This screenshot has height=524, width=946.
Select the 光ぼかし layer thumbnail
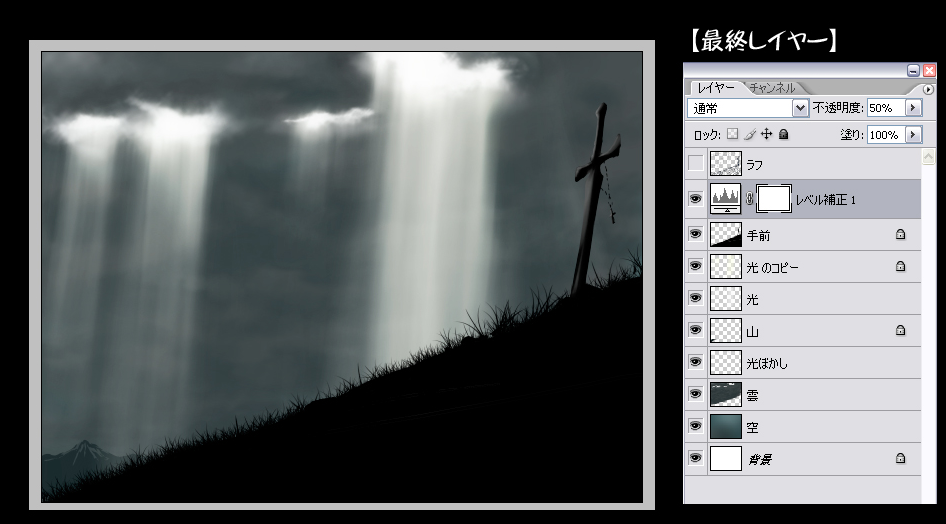click(x=726, y=362)
